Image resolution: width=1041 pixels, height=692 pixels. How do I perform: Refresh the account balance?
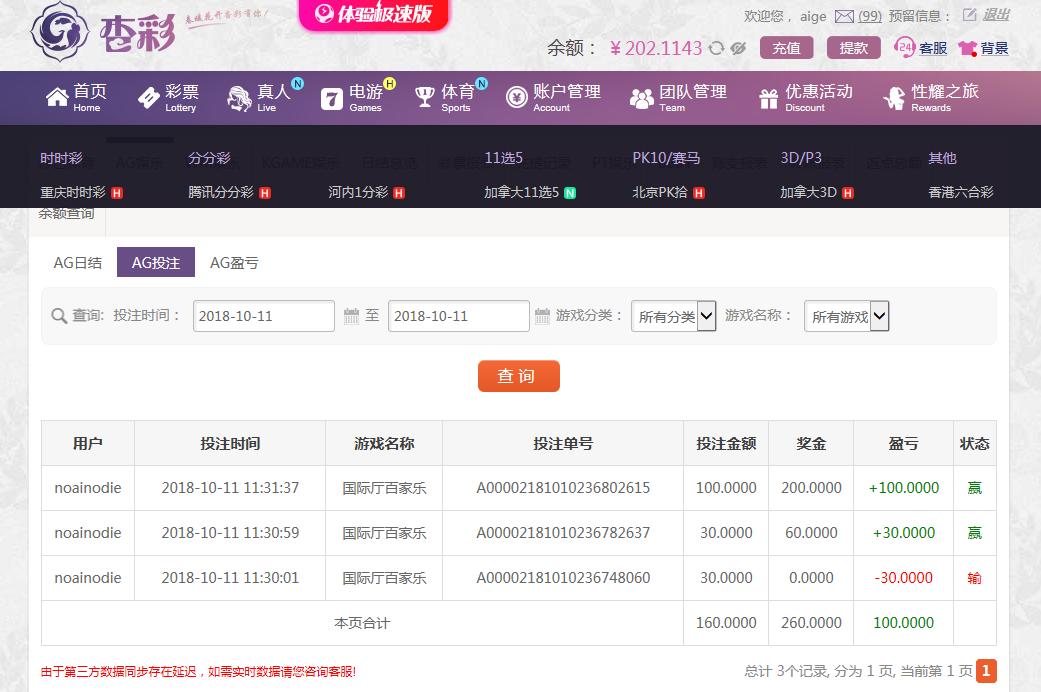(x=716, y=48)
